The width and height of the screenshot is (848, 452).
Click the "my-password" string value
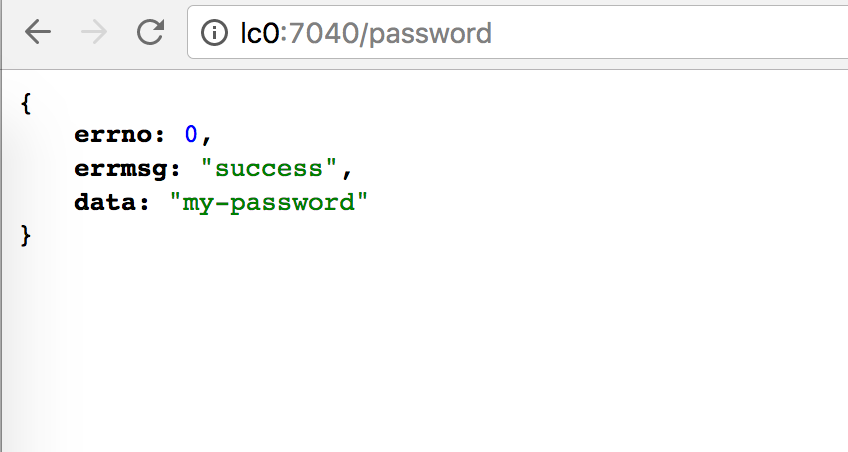270,202
